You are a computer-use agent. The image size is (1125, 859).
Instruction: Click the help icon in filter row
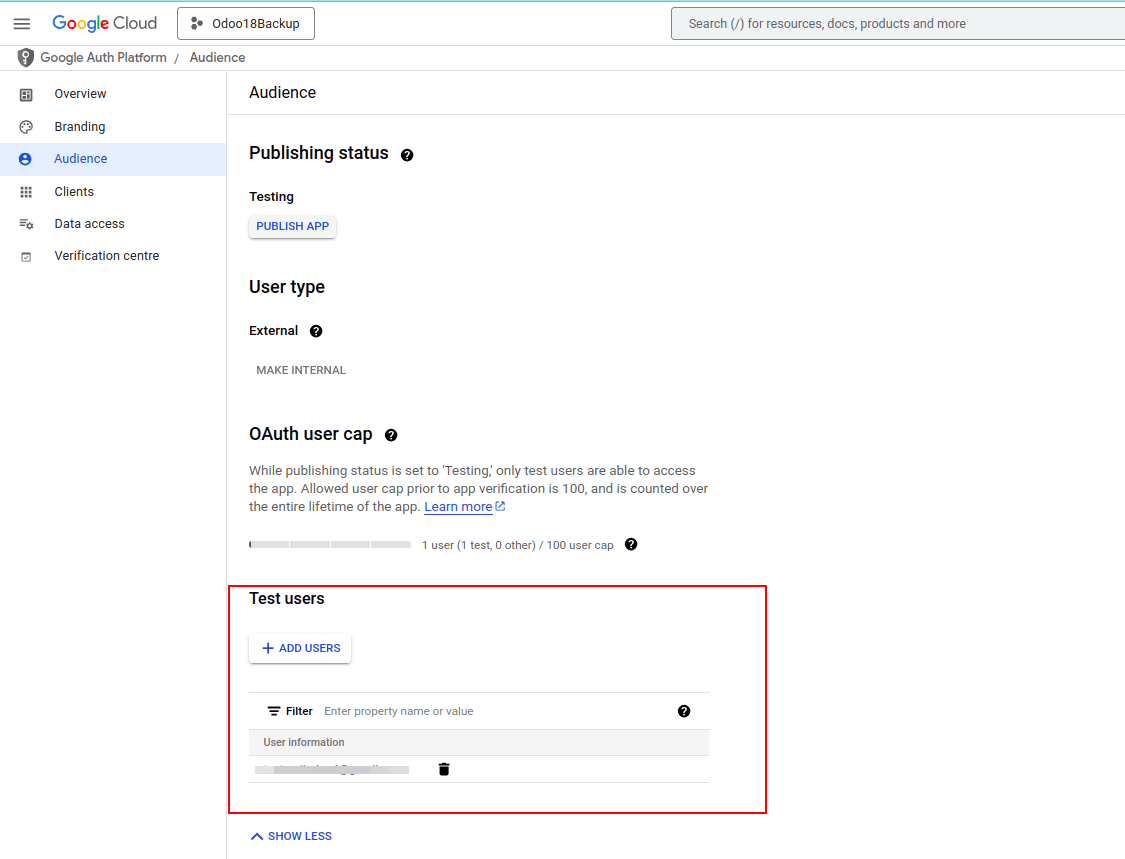684,711
